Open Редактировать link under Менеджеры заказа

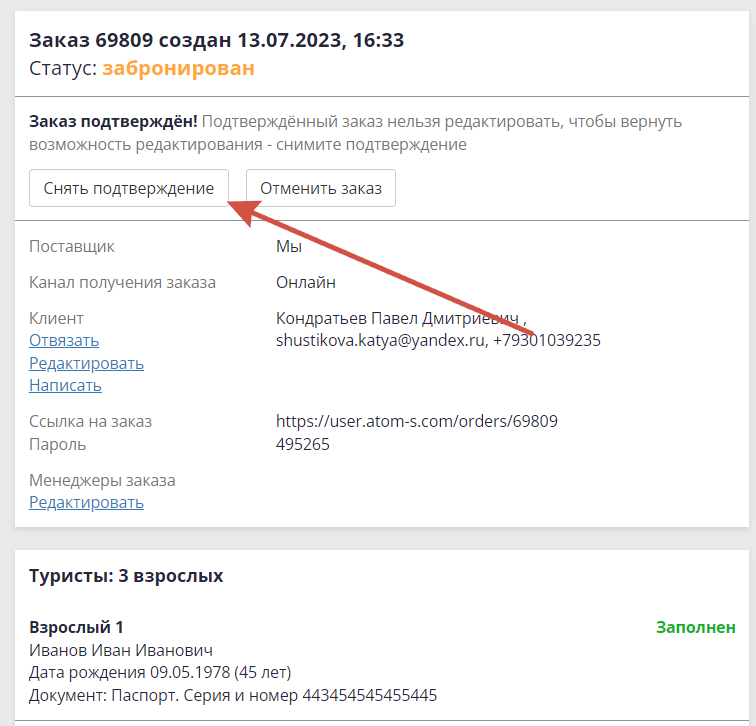[86, 502]
